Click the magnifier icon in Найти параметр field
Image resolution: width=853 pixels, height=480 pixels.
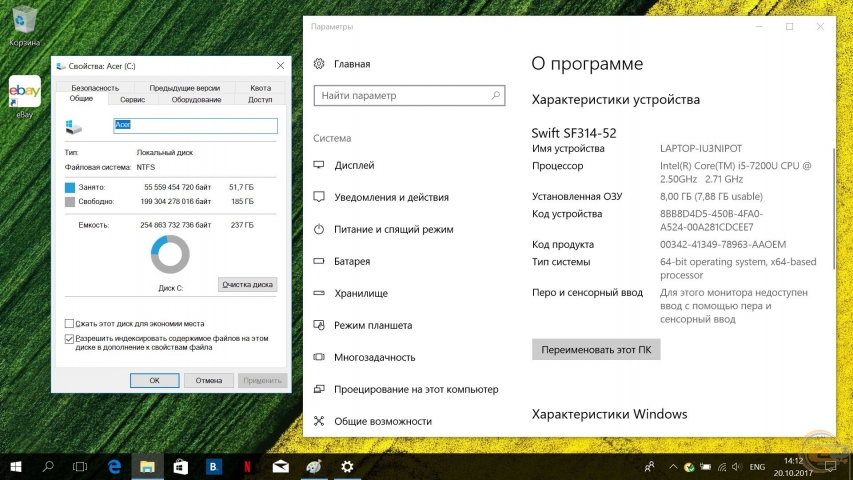point(495,95)
